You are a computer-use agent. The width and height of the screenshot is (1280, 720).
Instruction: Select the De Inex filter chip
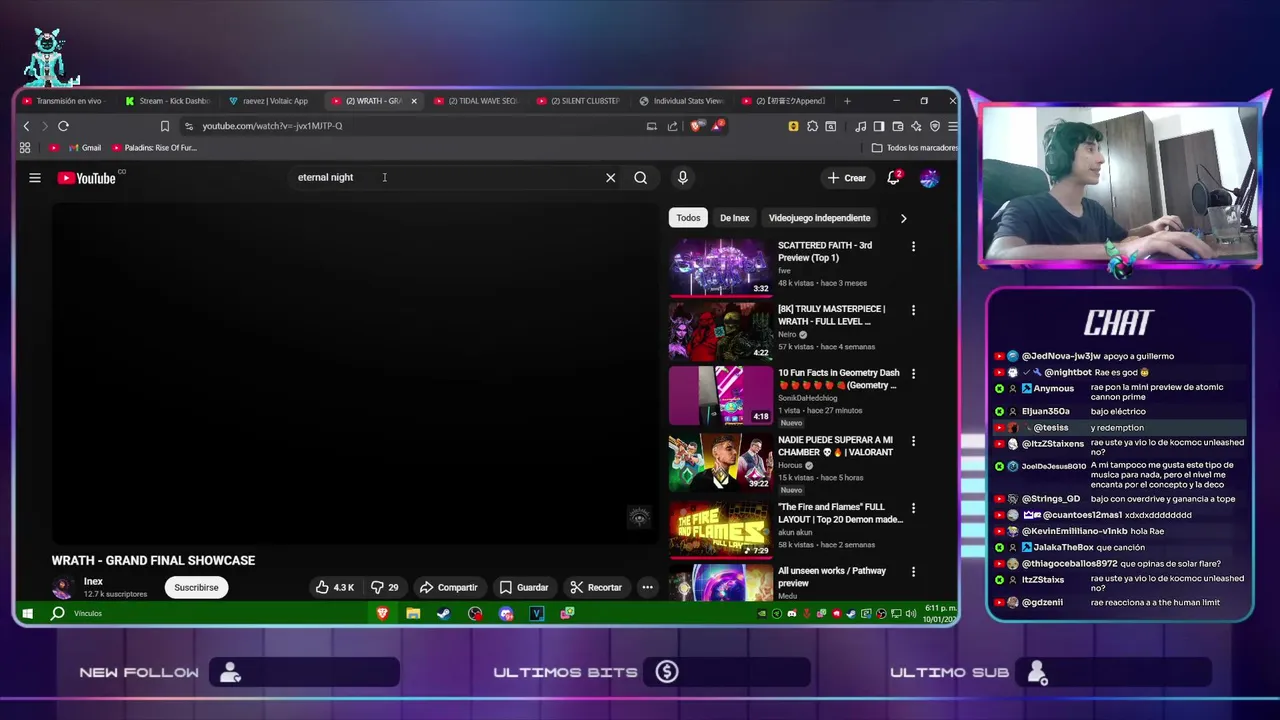coord(734,218)
